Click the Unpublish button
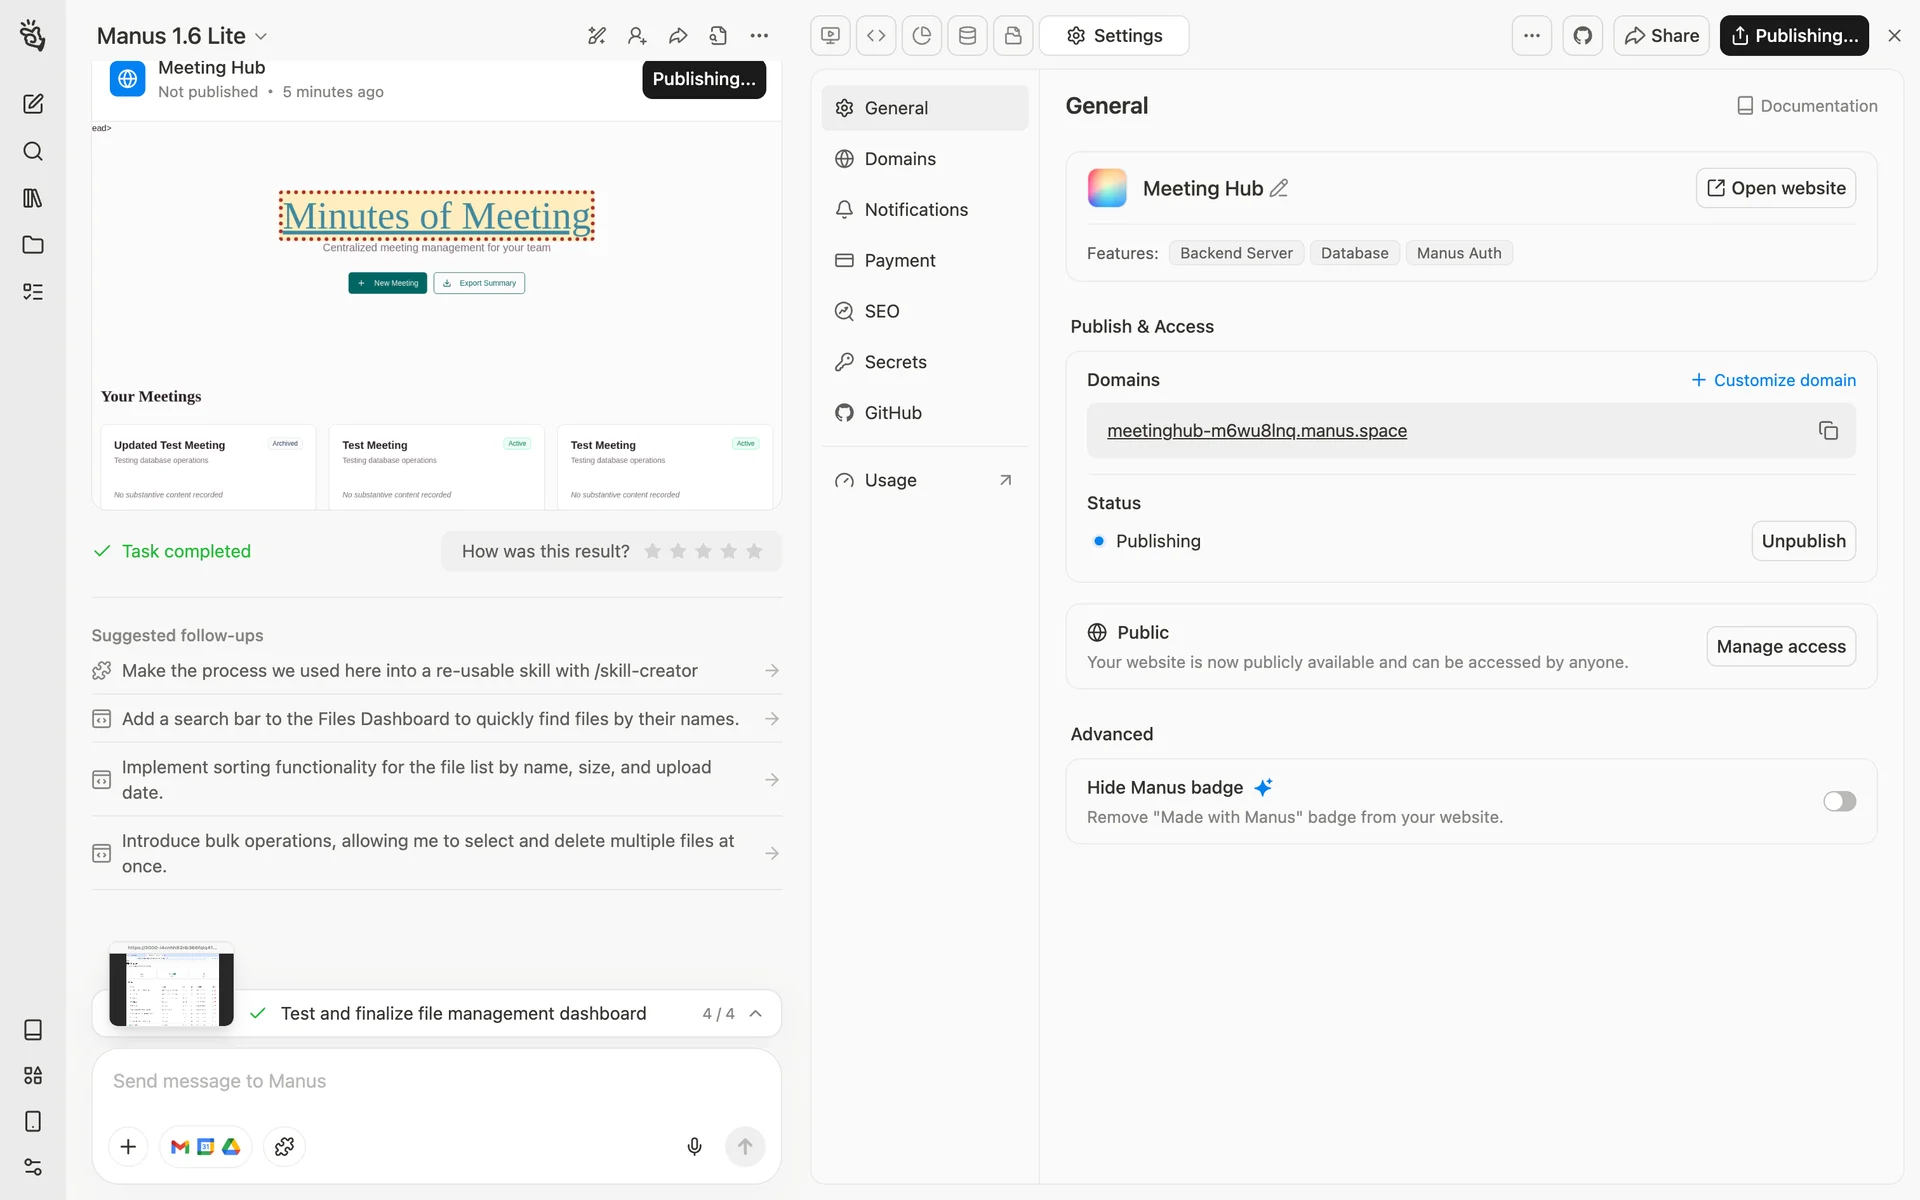 pos(1803,541)
